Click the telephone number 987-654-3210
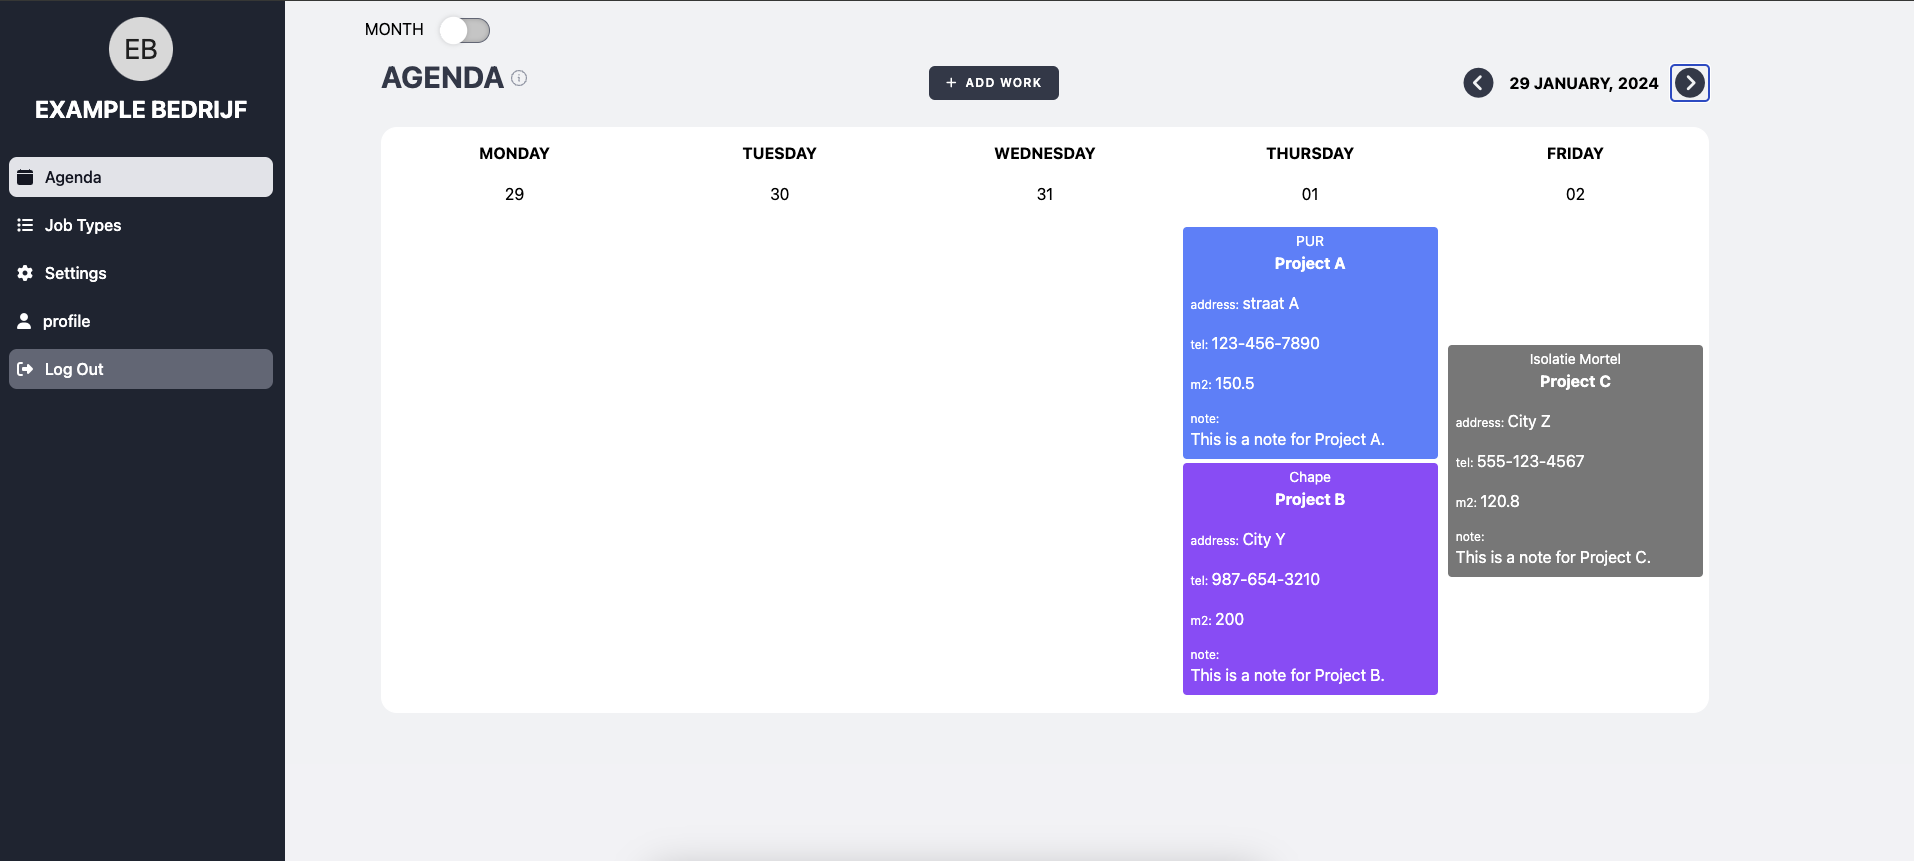The image size is (1914, 861). [1265, 579]
